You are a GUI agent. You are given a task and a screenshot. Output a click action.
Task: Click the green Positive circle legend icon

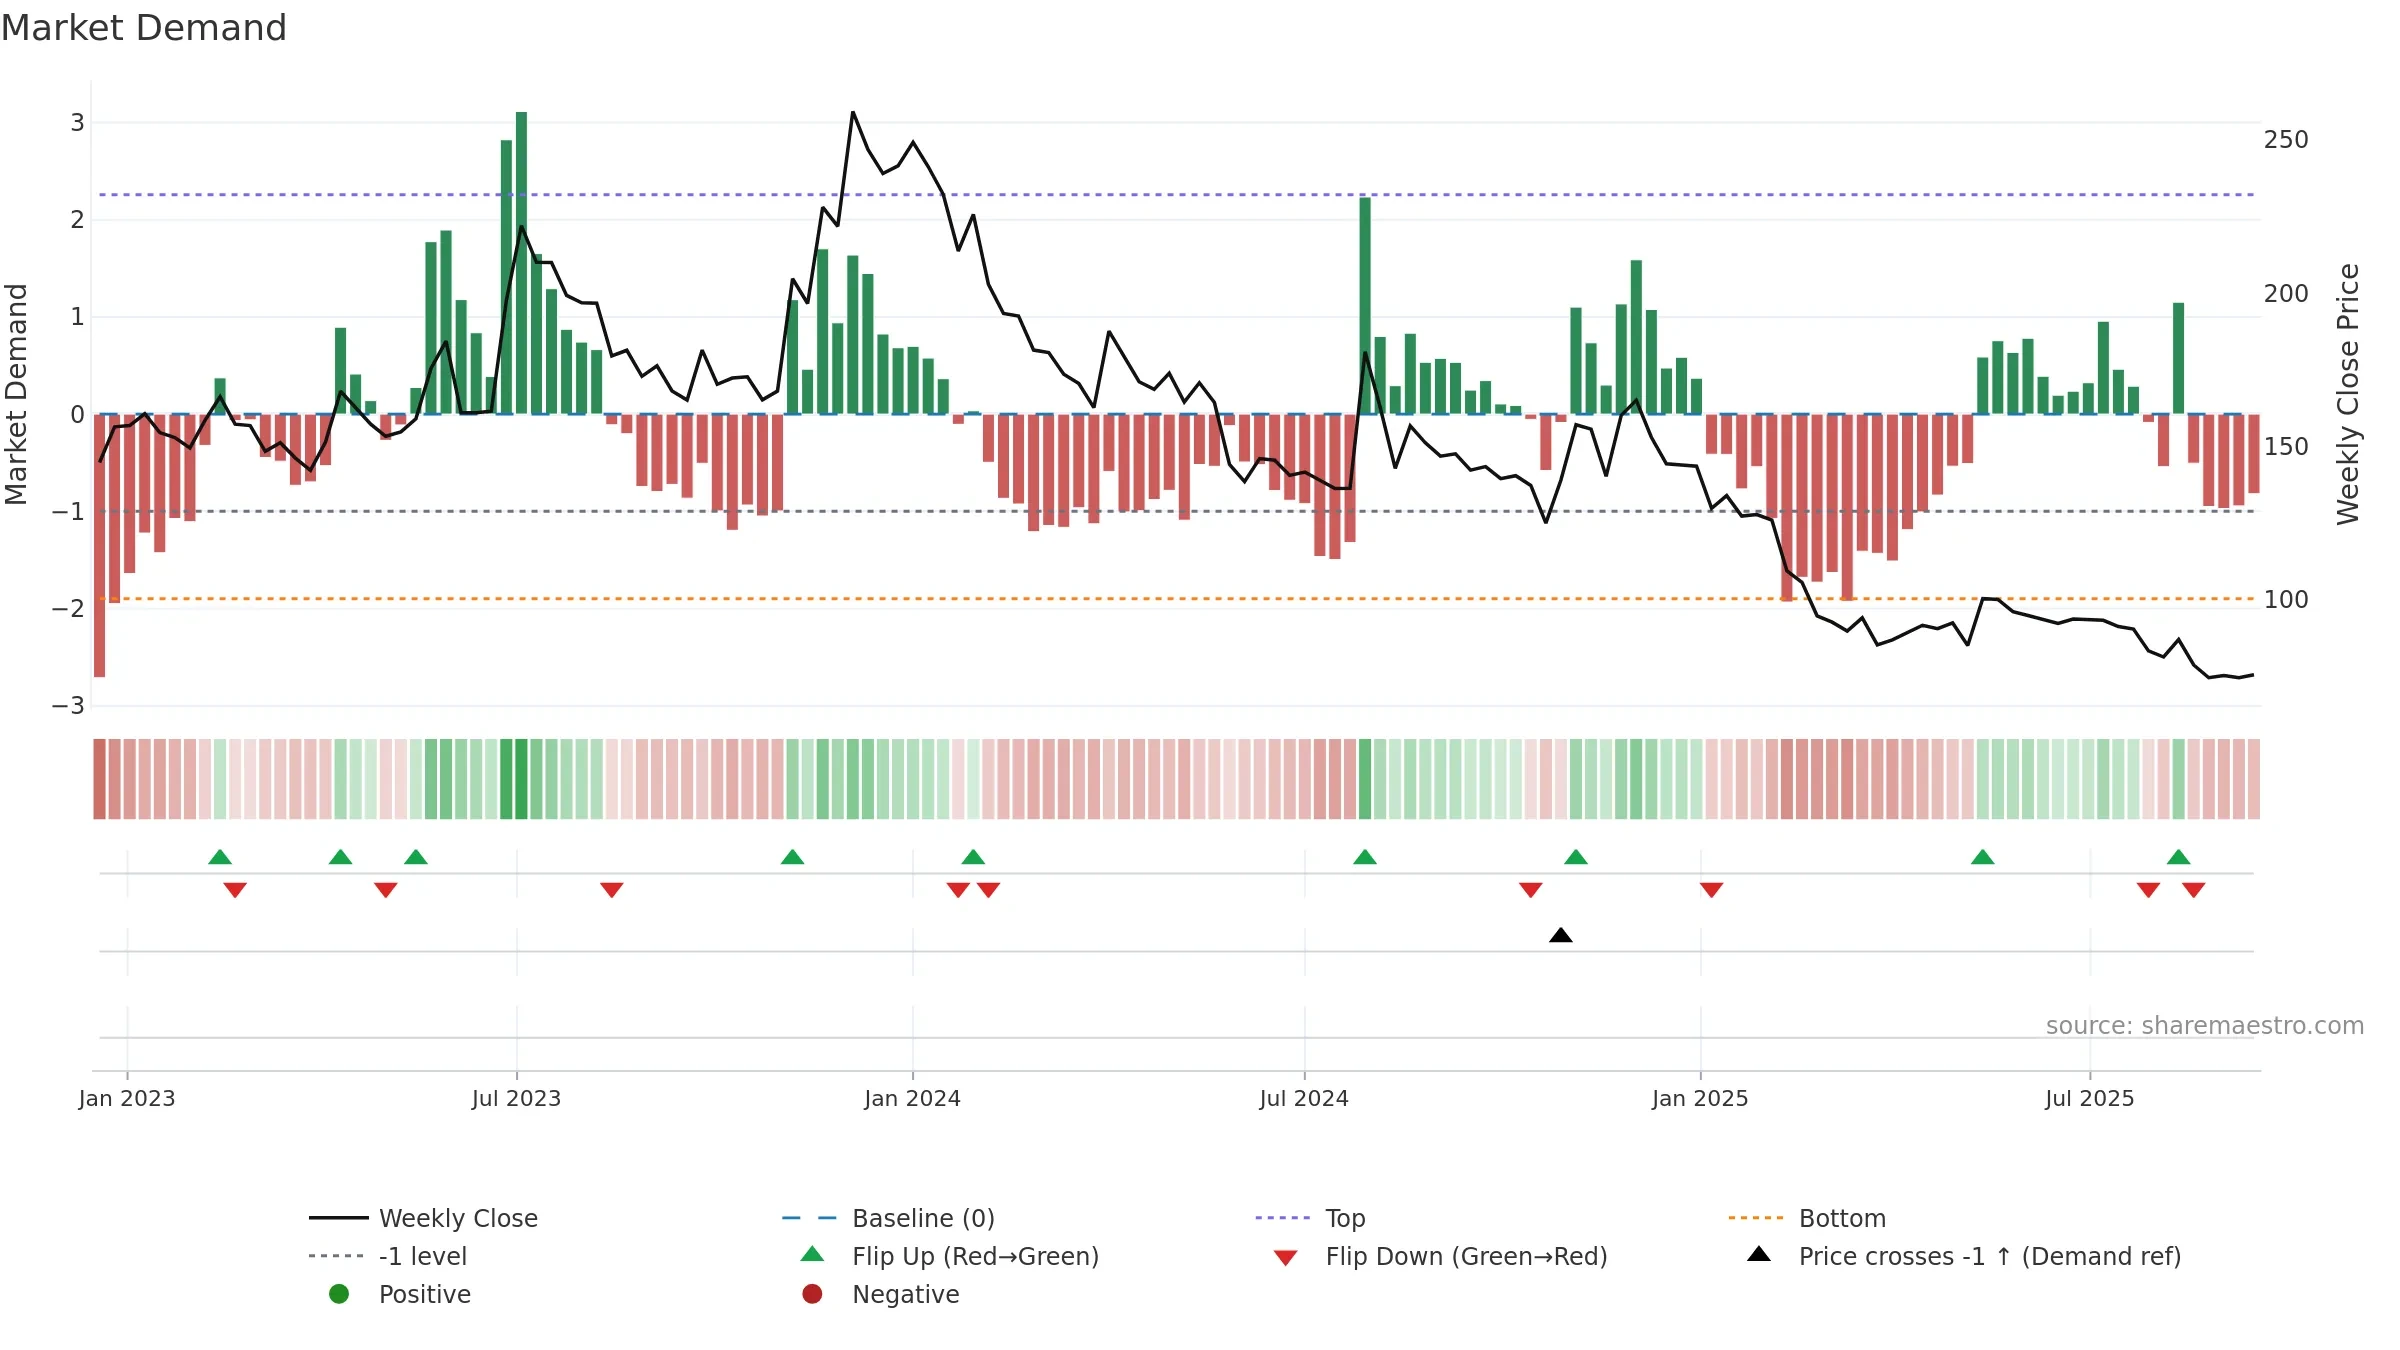pyautogui.click(x=339, y=1294)
